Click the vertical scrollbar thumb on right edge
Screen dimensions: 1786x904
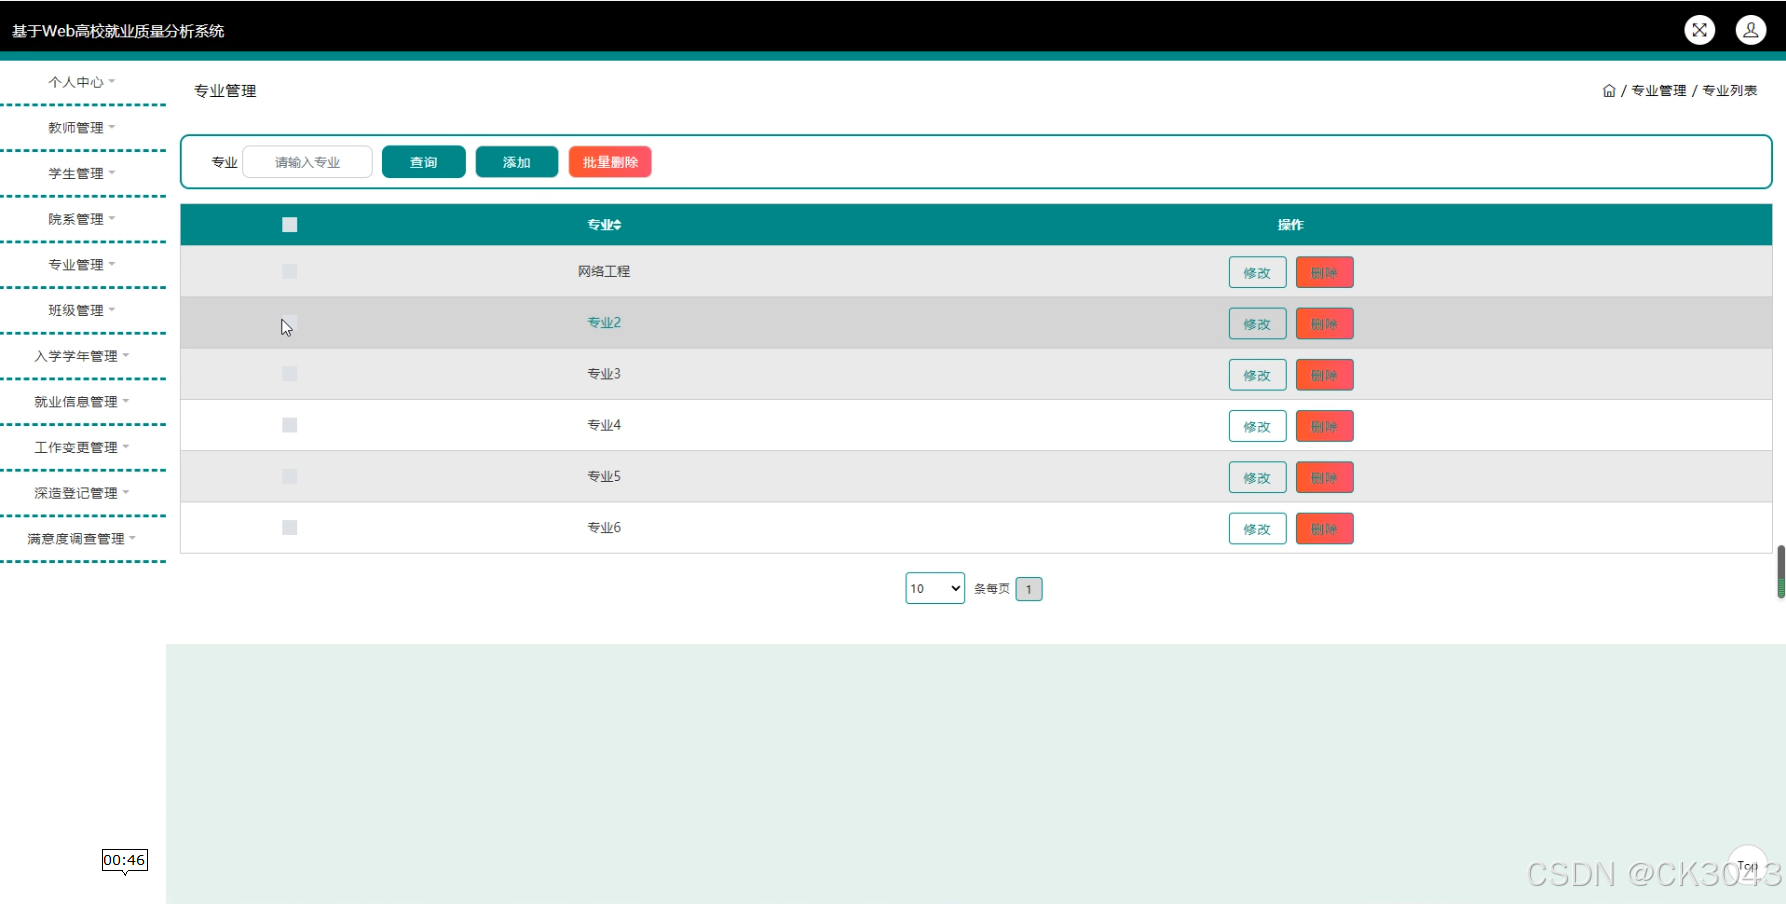pyautogui.click(x=1781, y=572)
